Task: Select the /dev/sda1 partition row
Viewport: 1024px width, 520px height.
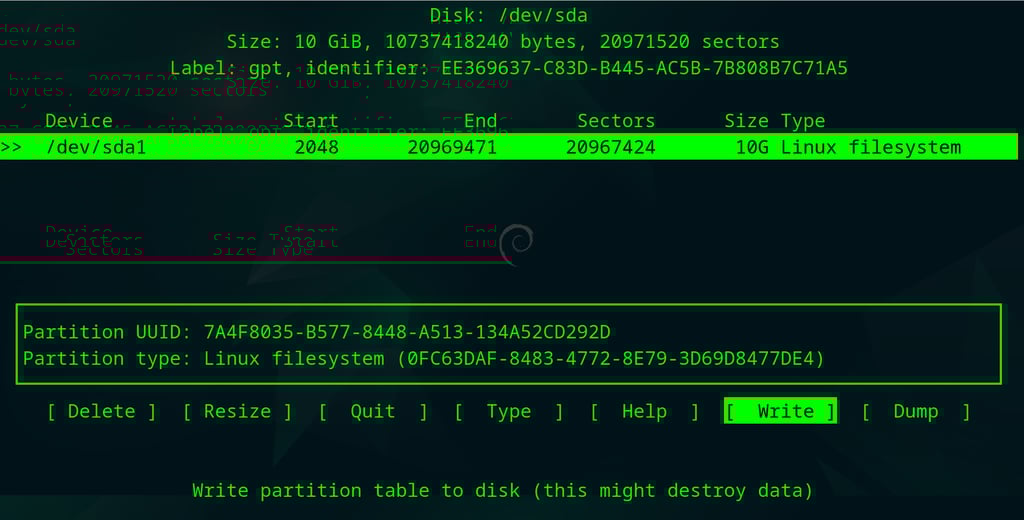Action: coord(509,146)
